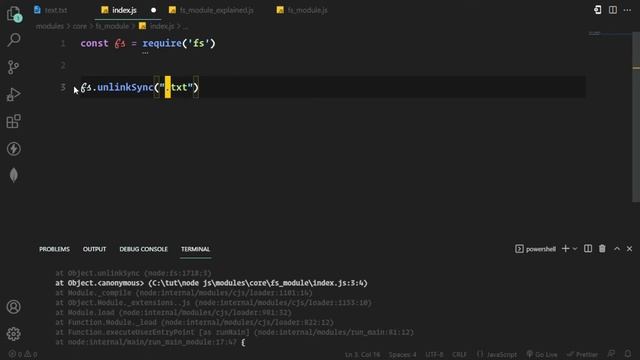Click Prettier status bar item
Image resolution: width=640 pixels, height=360 pixels.
pos(582,354)
